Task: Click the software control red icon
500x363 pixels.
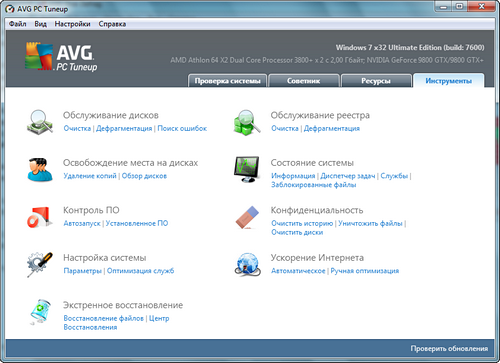Action: click(x=40, y=217)
